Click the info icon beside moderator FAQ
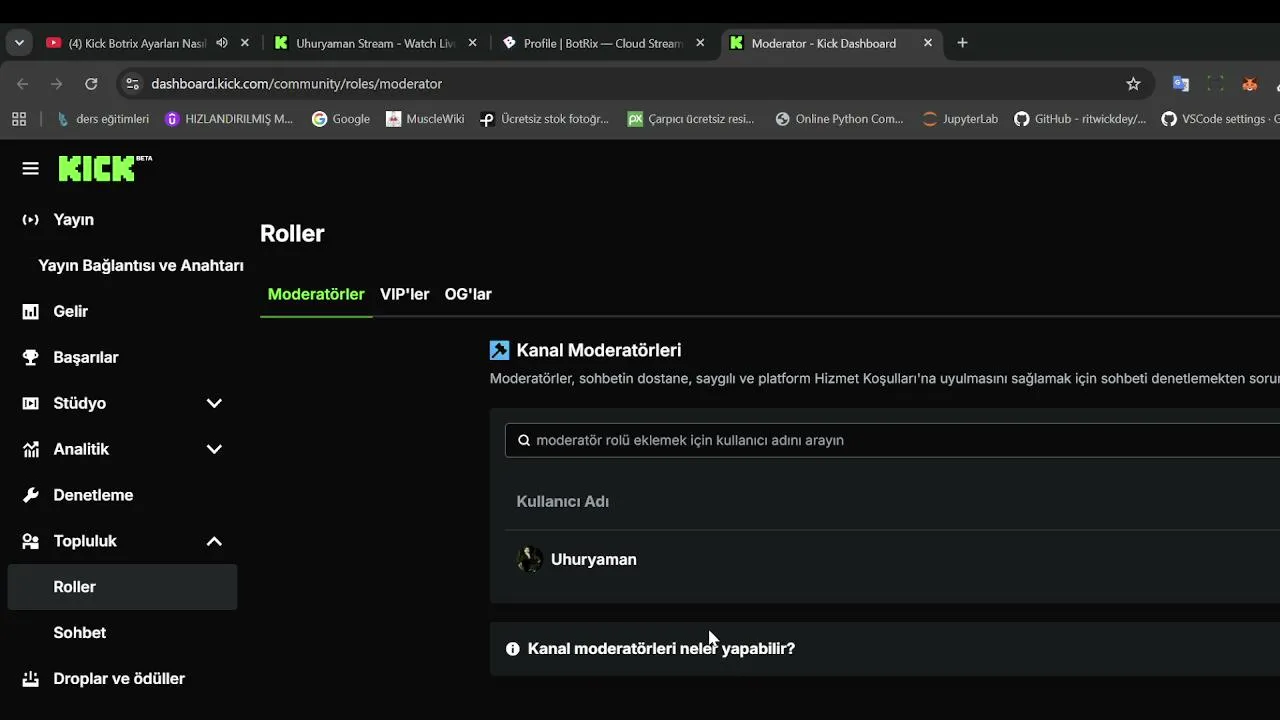The image size is (1280, 720). (x=513, y=649)
